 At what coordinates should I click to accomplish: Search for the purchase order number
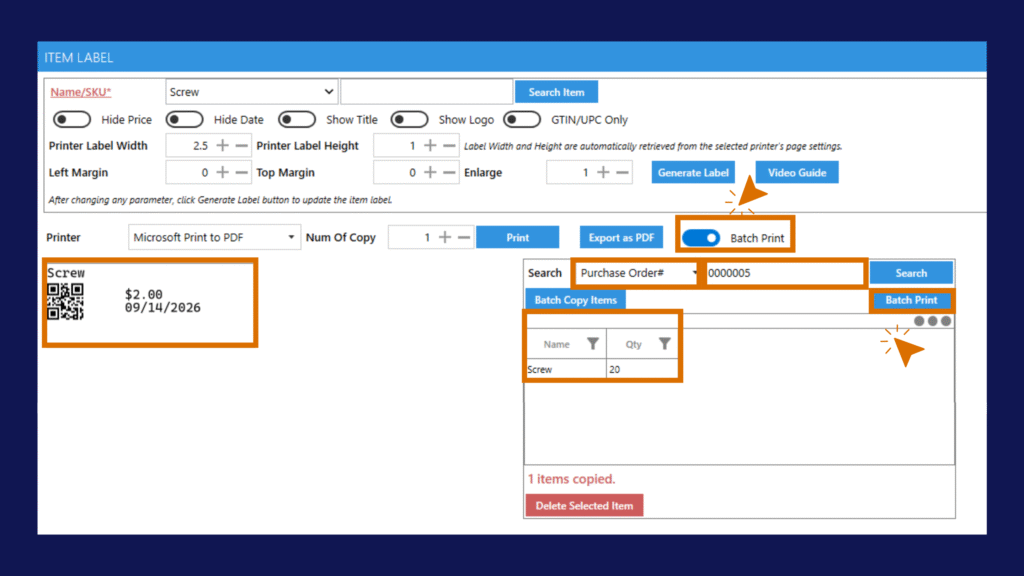coord(911,273)
